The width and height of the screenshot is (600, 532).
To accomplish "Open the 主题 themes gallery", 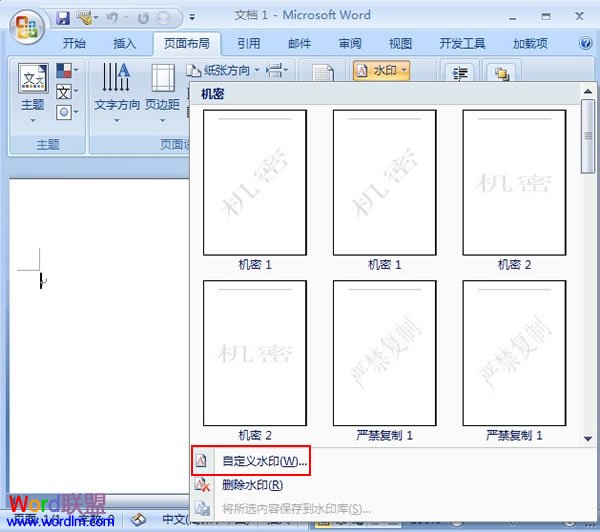I will pos(33,93).
